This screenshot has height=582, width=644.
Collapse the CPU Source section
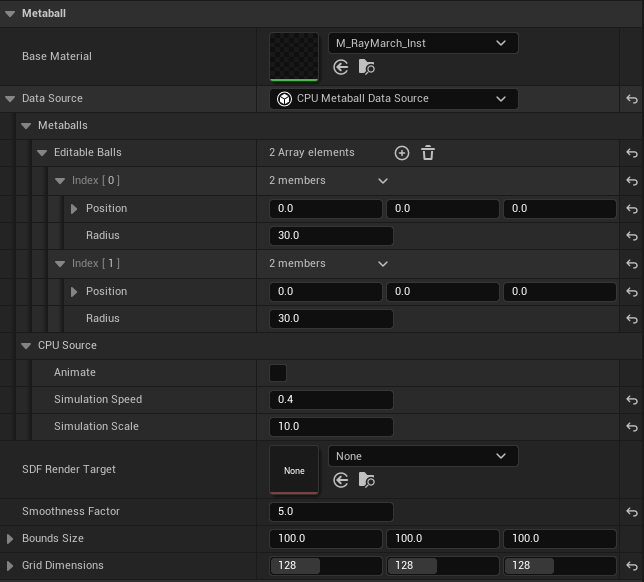coord(27,346)
